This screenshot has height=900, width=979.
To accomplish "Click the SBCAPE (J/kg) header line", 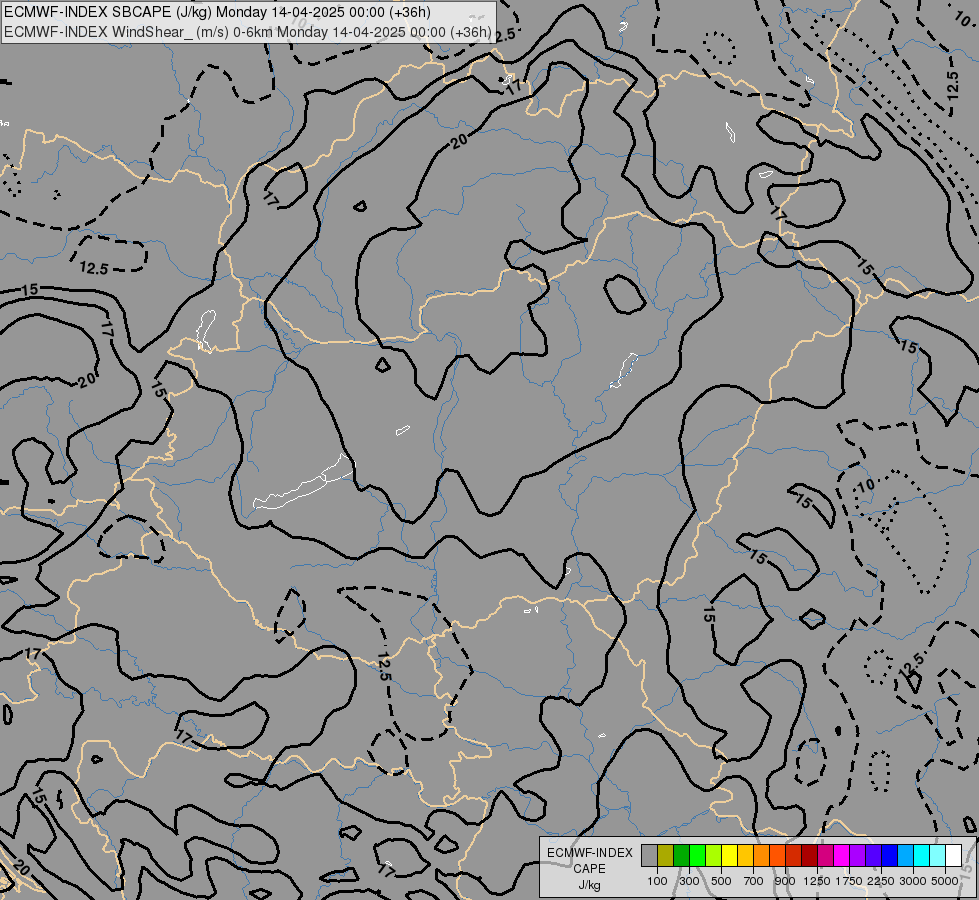I will pyautogui.click(x=217, y=12).
